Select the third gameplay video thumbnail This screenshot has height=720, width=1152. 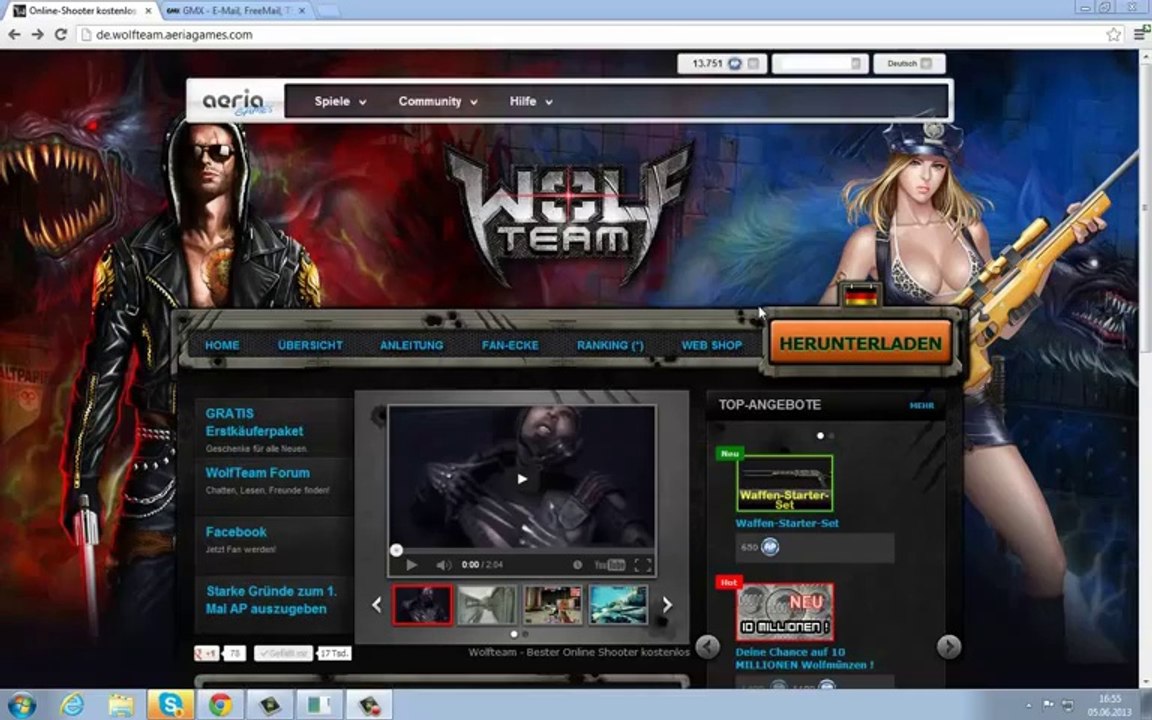(x=552, y=605)
